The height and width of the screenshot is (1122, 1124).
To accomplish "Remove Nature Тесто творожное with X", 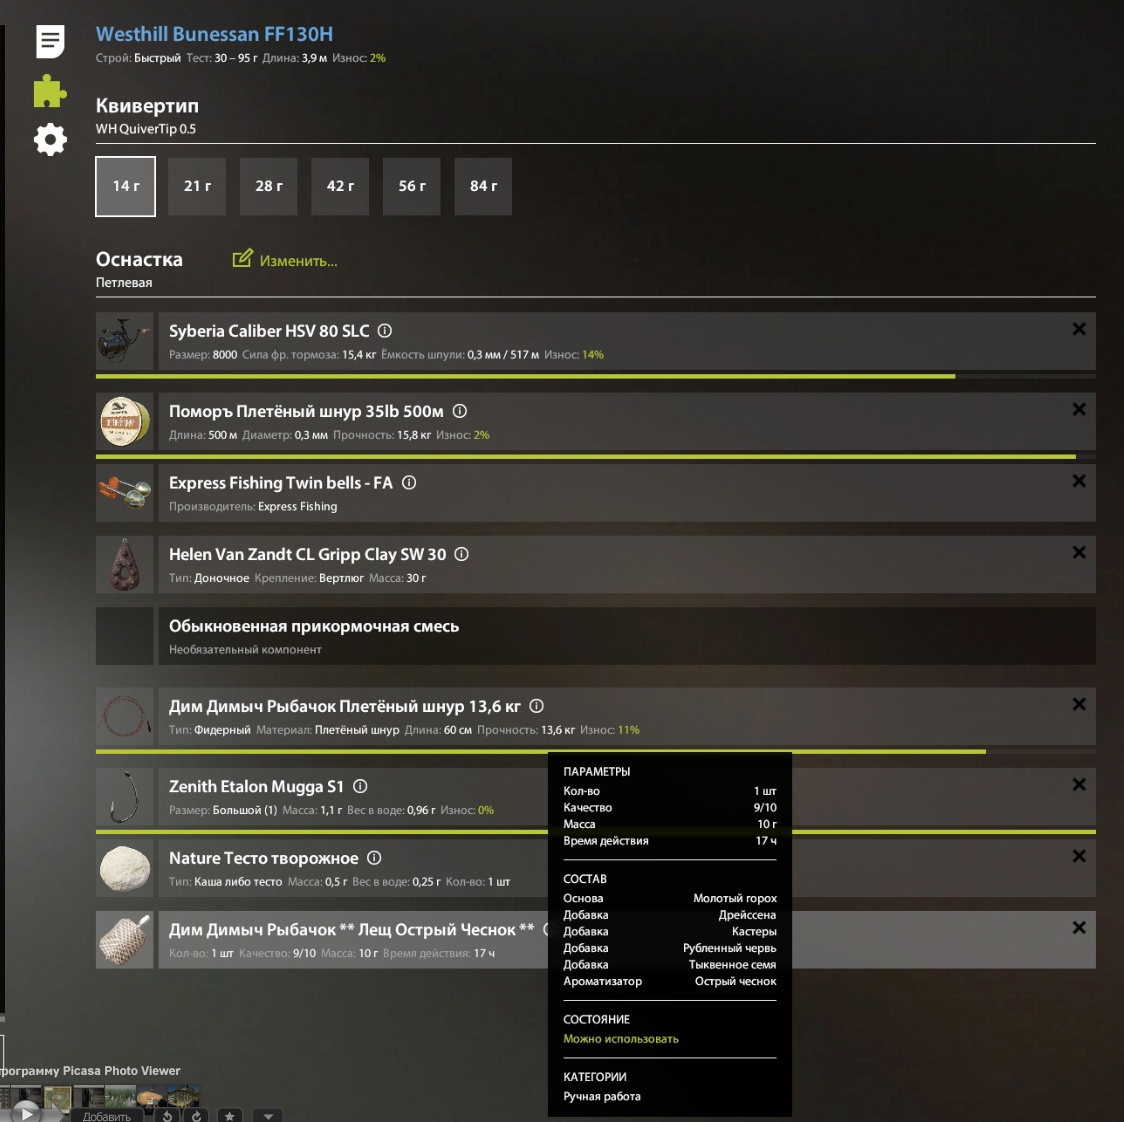I will (x=1079, y=857).
